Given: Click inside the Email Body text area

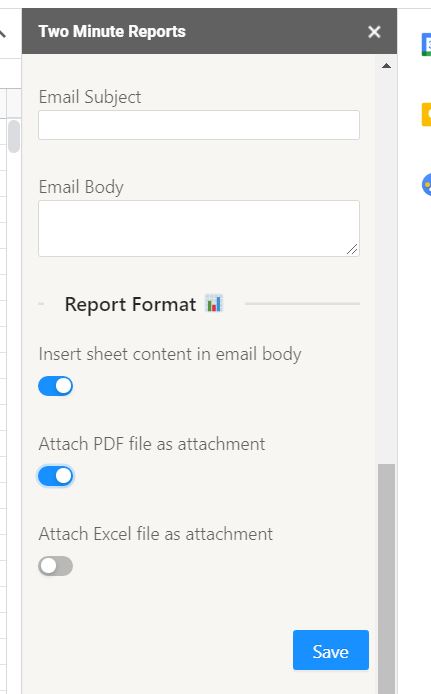Looking at the screenshot, I should 199,228.
